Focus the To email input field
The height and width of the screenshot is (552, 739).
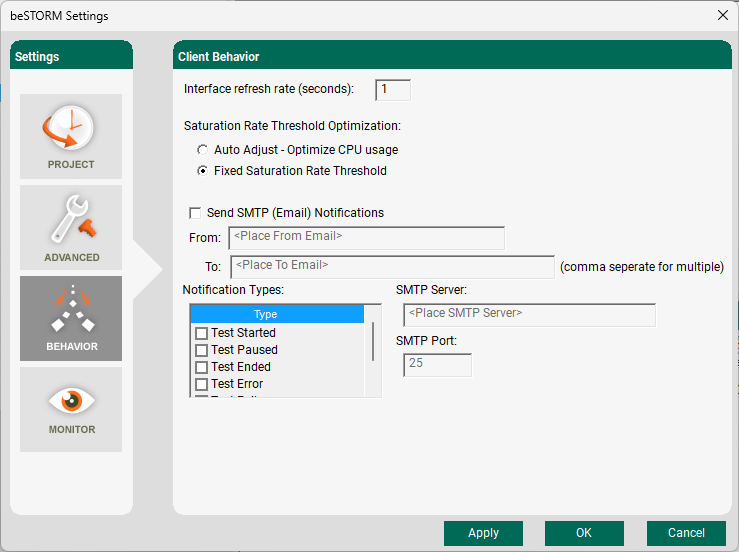click(392, 266)
